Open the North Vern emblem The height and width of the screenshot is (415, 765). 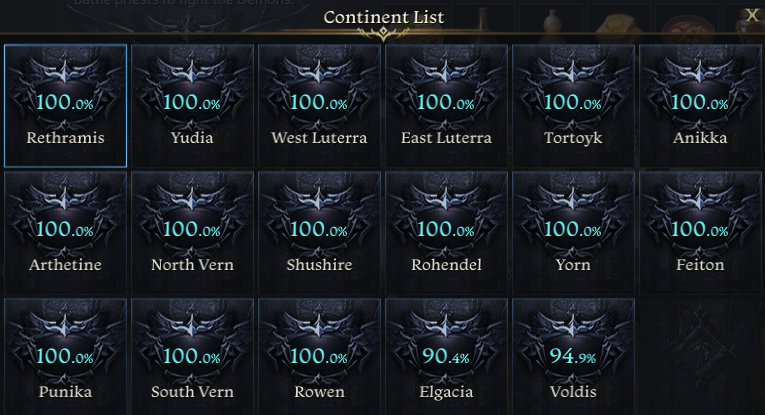(192, 233)
